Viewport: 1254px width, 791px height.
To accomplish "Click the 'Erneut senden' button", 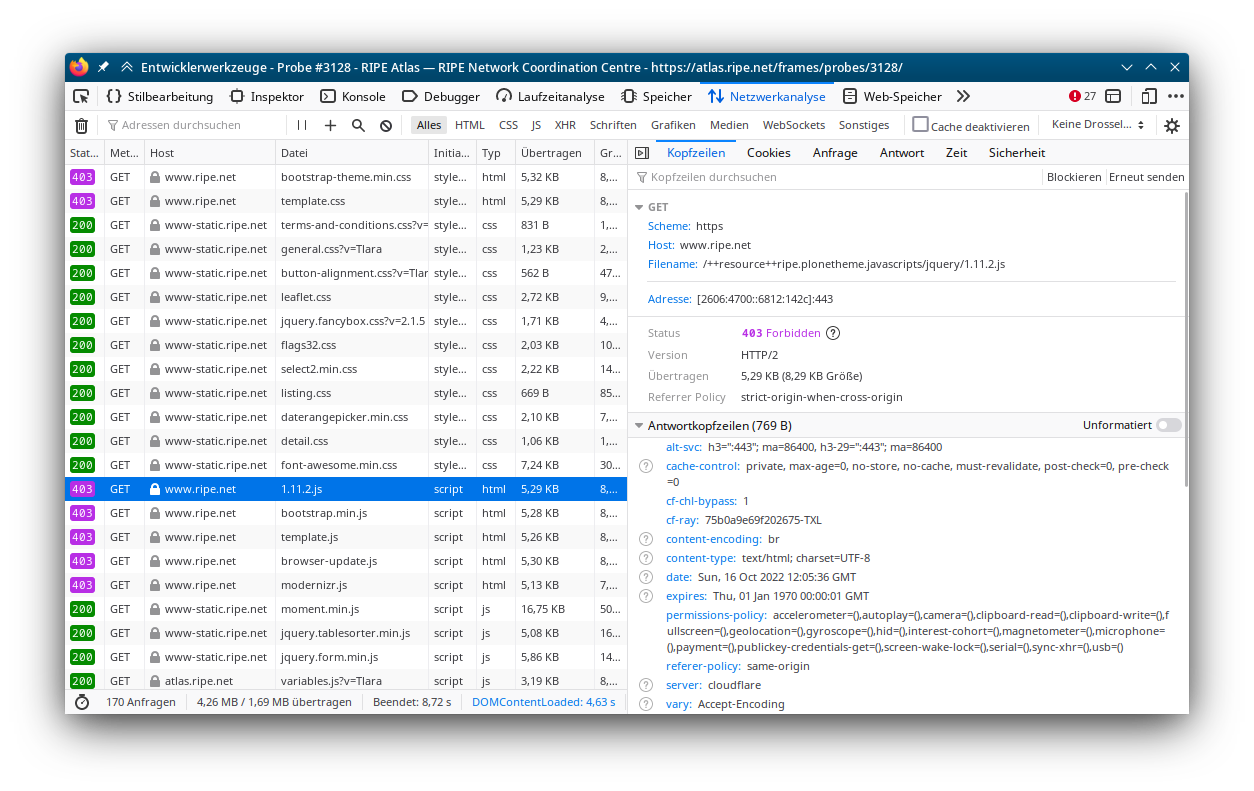I will 1146,177.
